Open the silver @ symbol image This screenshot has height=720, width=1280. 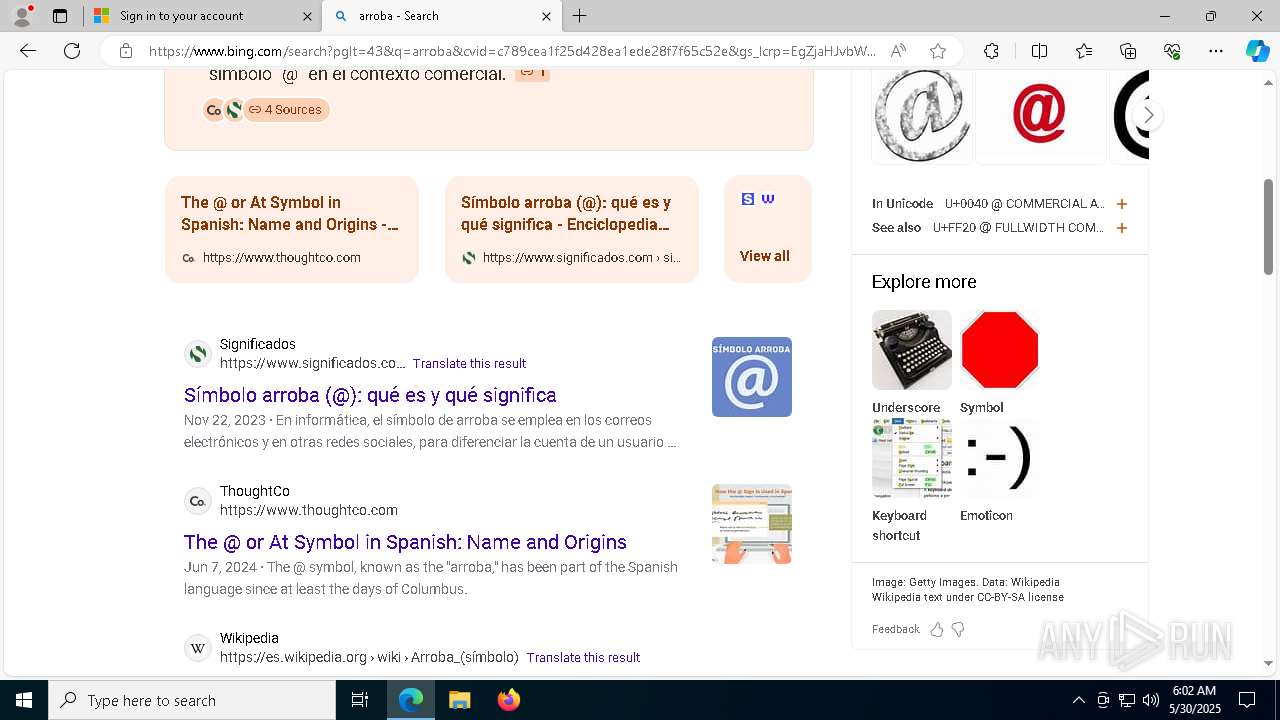(922, 115)
